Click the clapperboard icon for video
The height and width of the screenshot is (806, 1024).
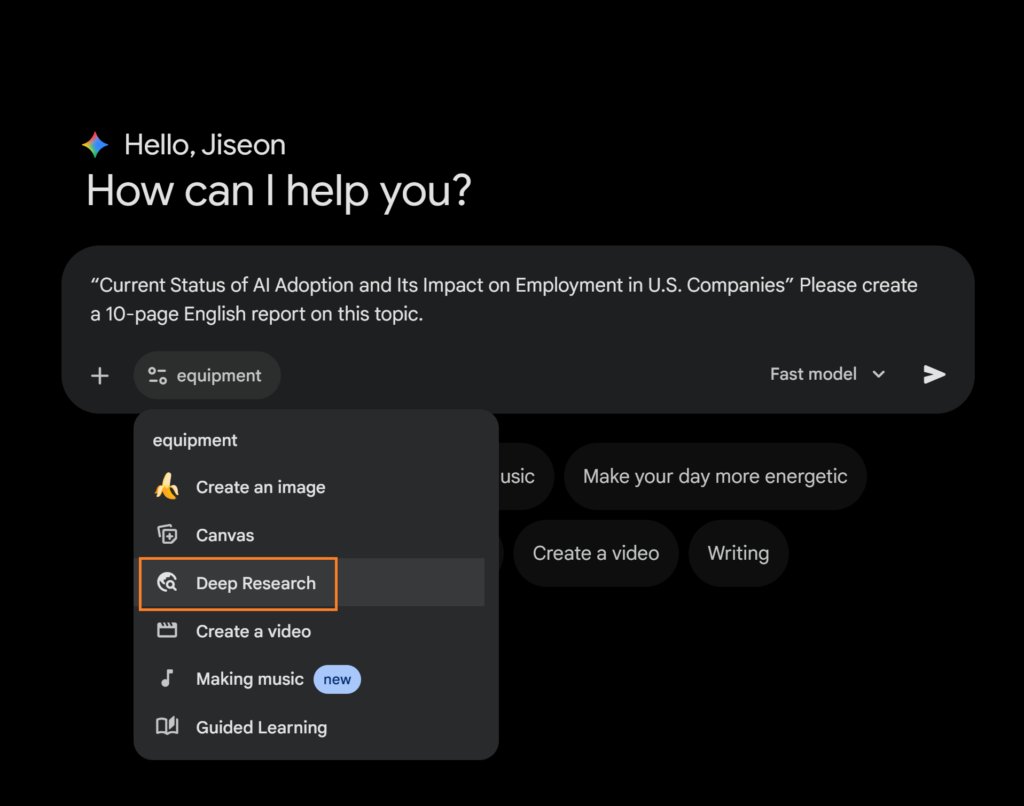click(167, 630)
